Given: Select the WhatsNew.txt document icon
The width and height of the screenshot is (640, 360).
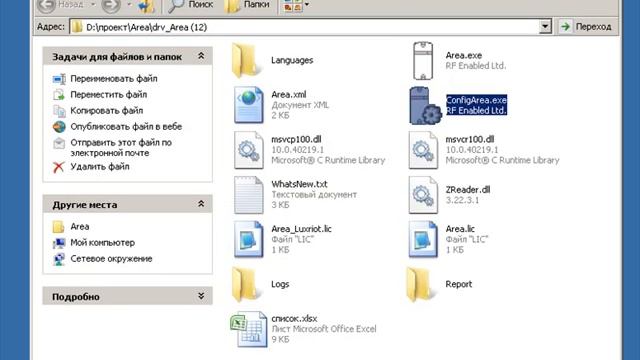Looking at the screenshot, I should click(x=249, y=195).
